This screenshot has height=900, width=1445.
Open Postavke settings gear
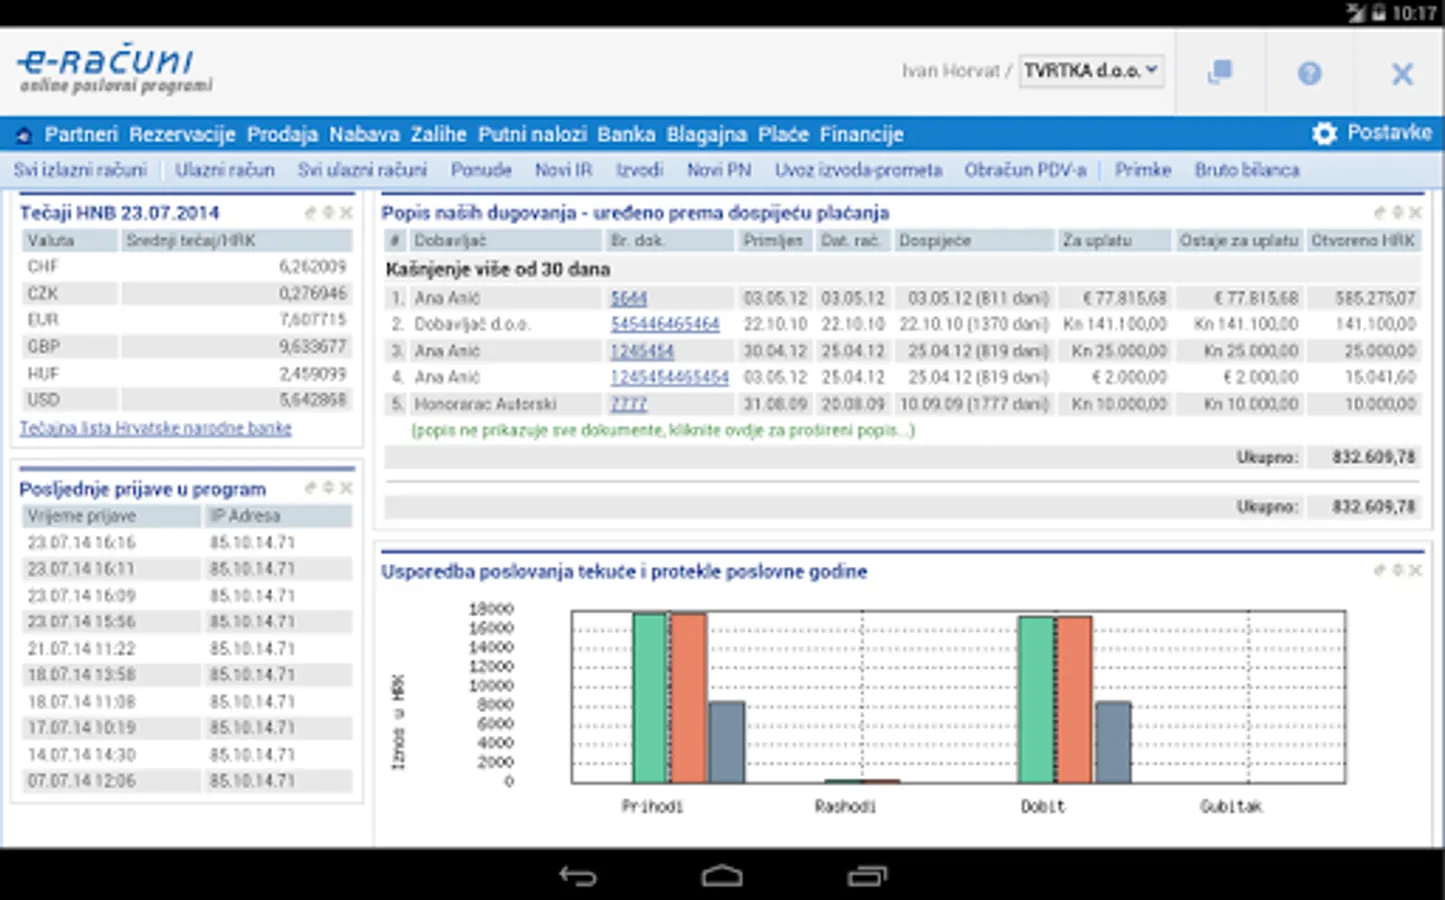point(1324,134)
